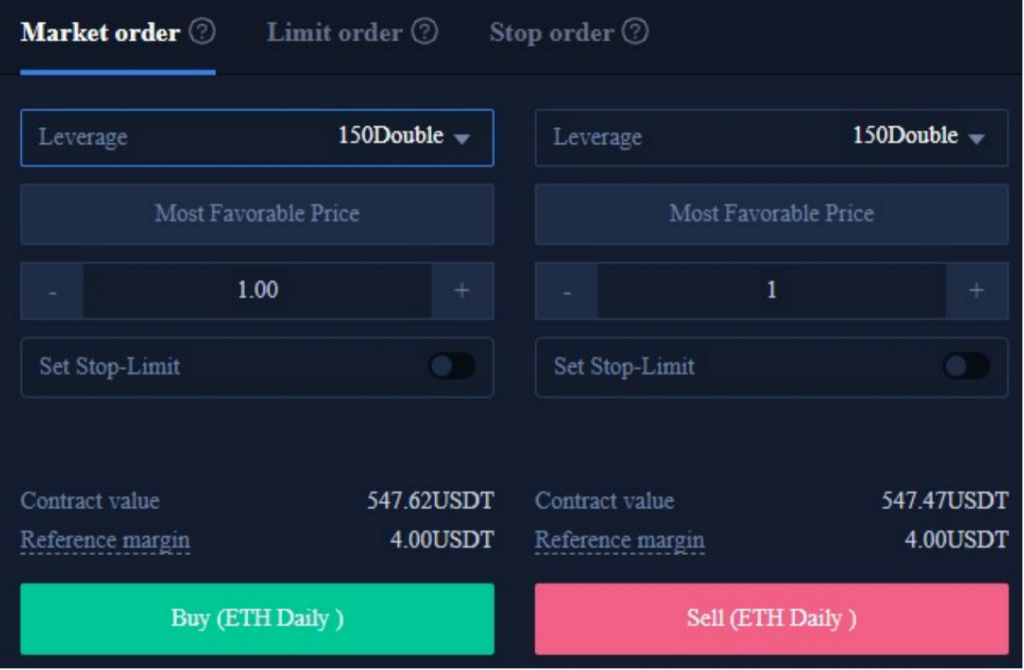Increase sell quantity with plus button
This screenshot has width=1024, height=670.
pos(976,291)
